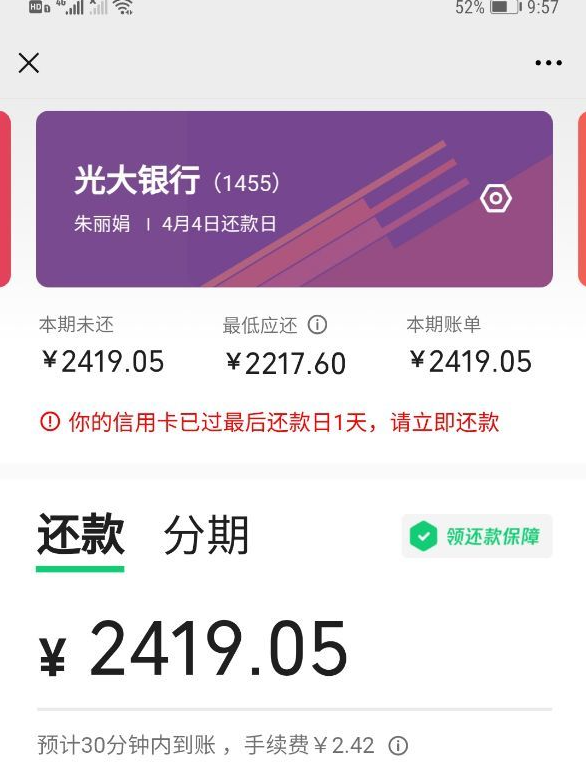586x783 pixels.
Task: Tap info icon next to 手续费 ¥2.42
Action: [398, 746]
